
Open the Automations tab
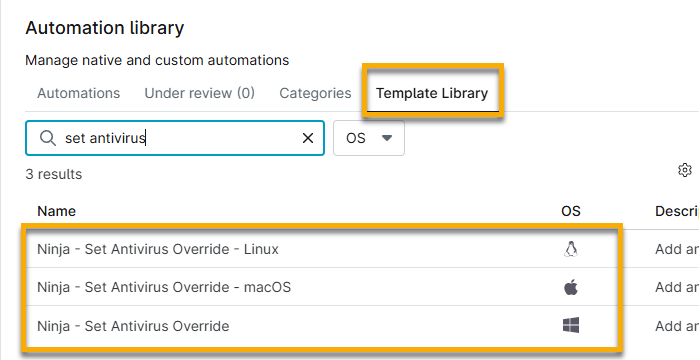(79, 93)
